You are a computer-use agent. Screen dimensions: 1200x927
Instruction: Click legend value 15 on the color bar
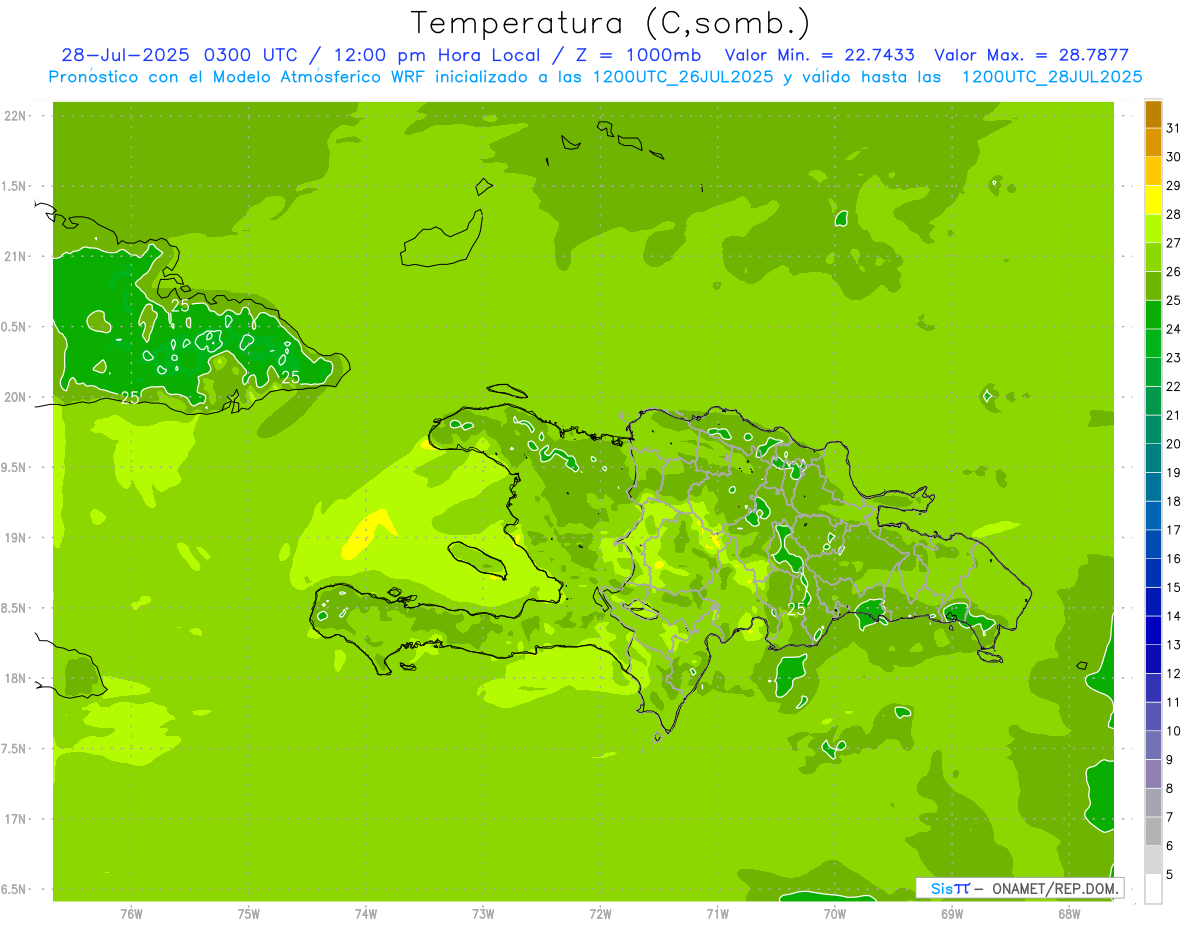tap(1174, 587)
